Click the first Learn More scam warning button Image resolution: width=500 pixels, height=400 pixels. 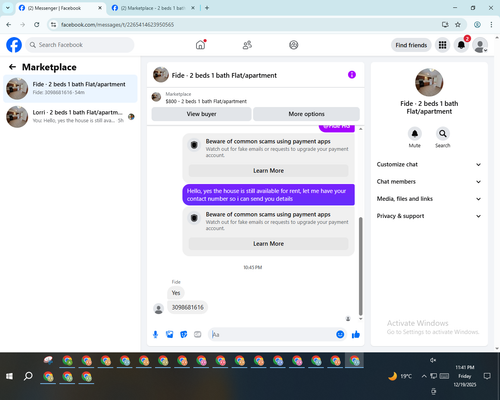point(268,171)
